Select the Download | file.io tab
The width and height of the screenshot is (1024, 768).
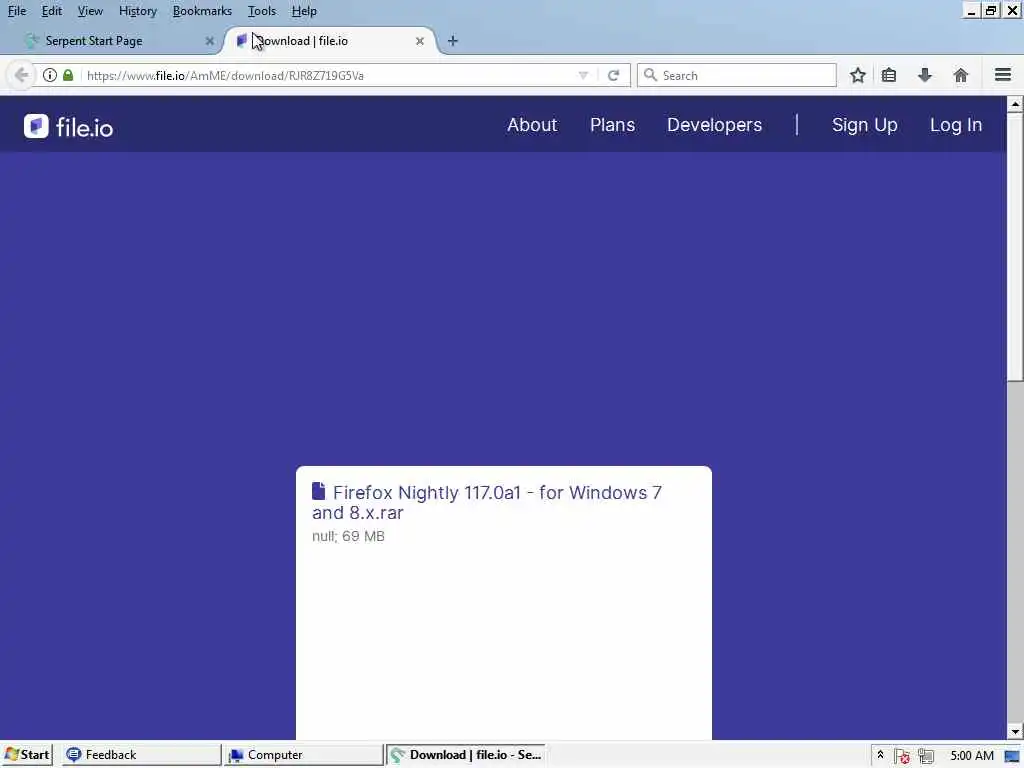330,40
